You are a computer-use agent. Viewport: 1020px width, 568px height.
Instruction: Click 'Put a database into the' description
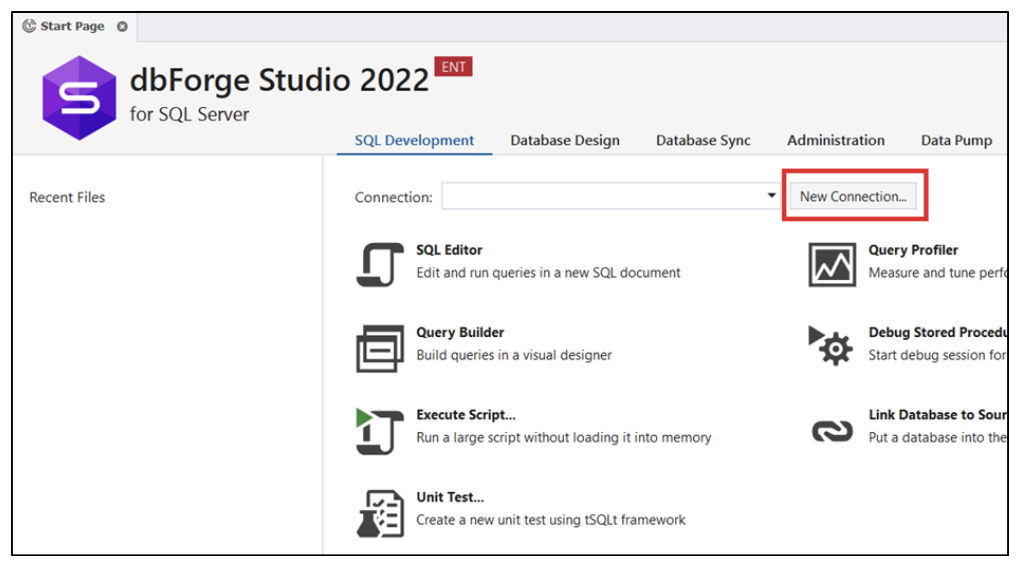coord(937,437)
